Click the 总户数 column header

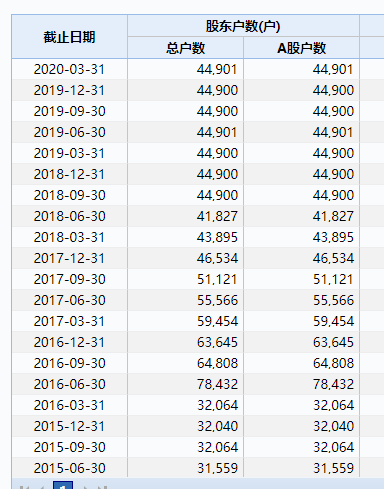185,48
